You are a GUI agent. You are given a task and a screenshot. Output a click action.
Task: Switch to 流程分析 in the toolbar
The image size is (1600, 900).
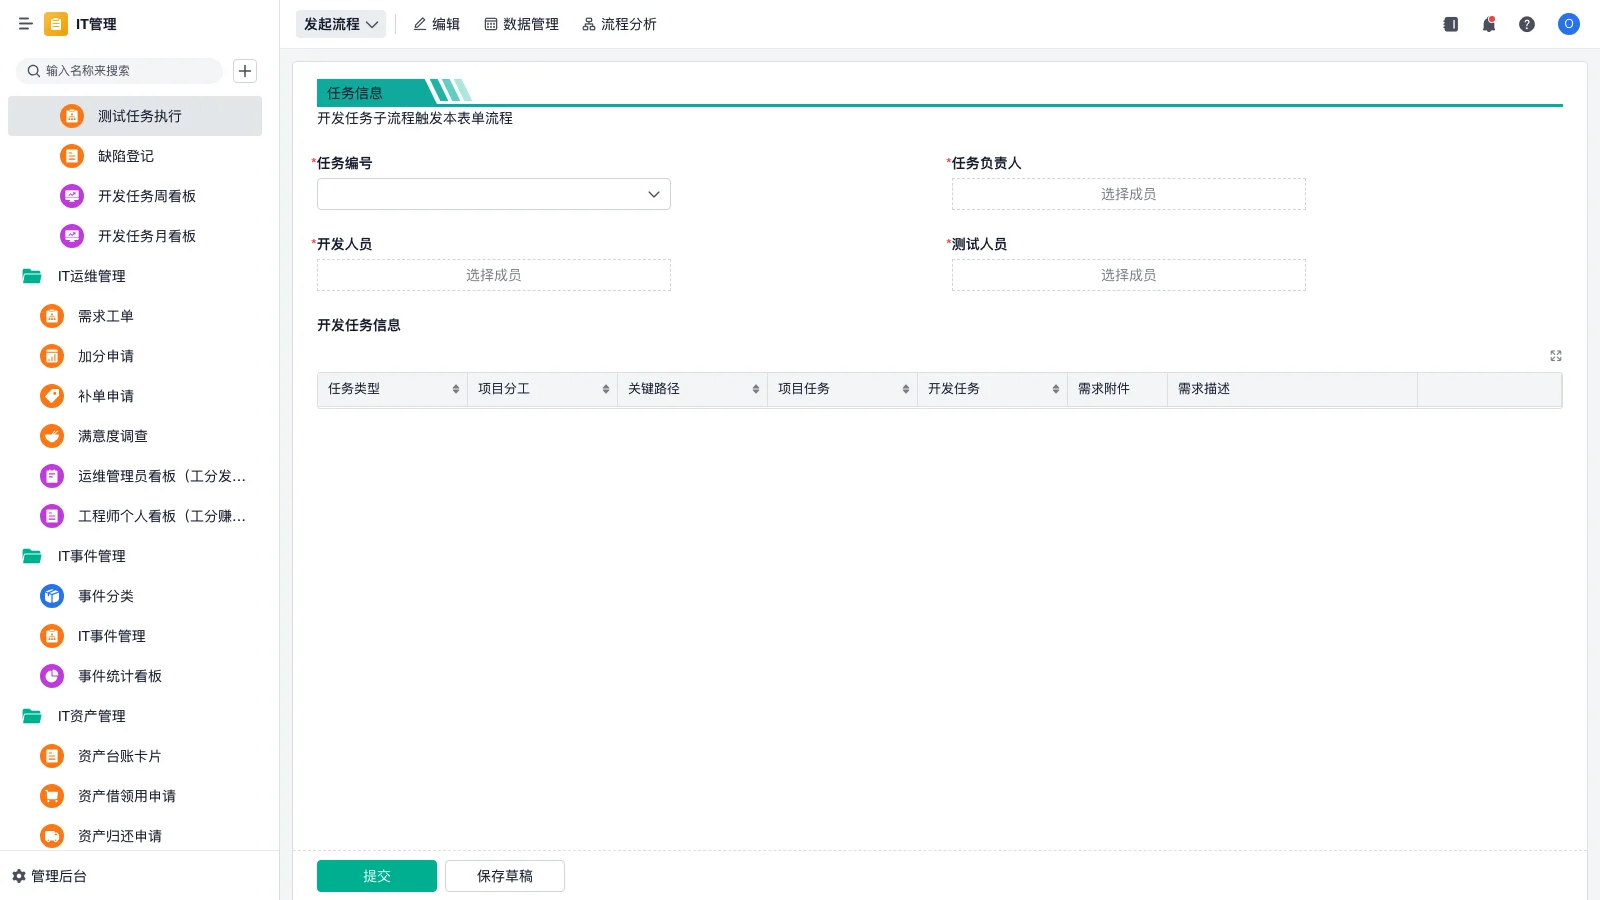(x=620, y=24)
